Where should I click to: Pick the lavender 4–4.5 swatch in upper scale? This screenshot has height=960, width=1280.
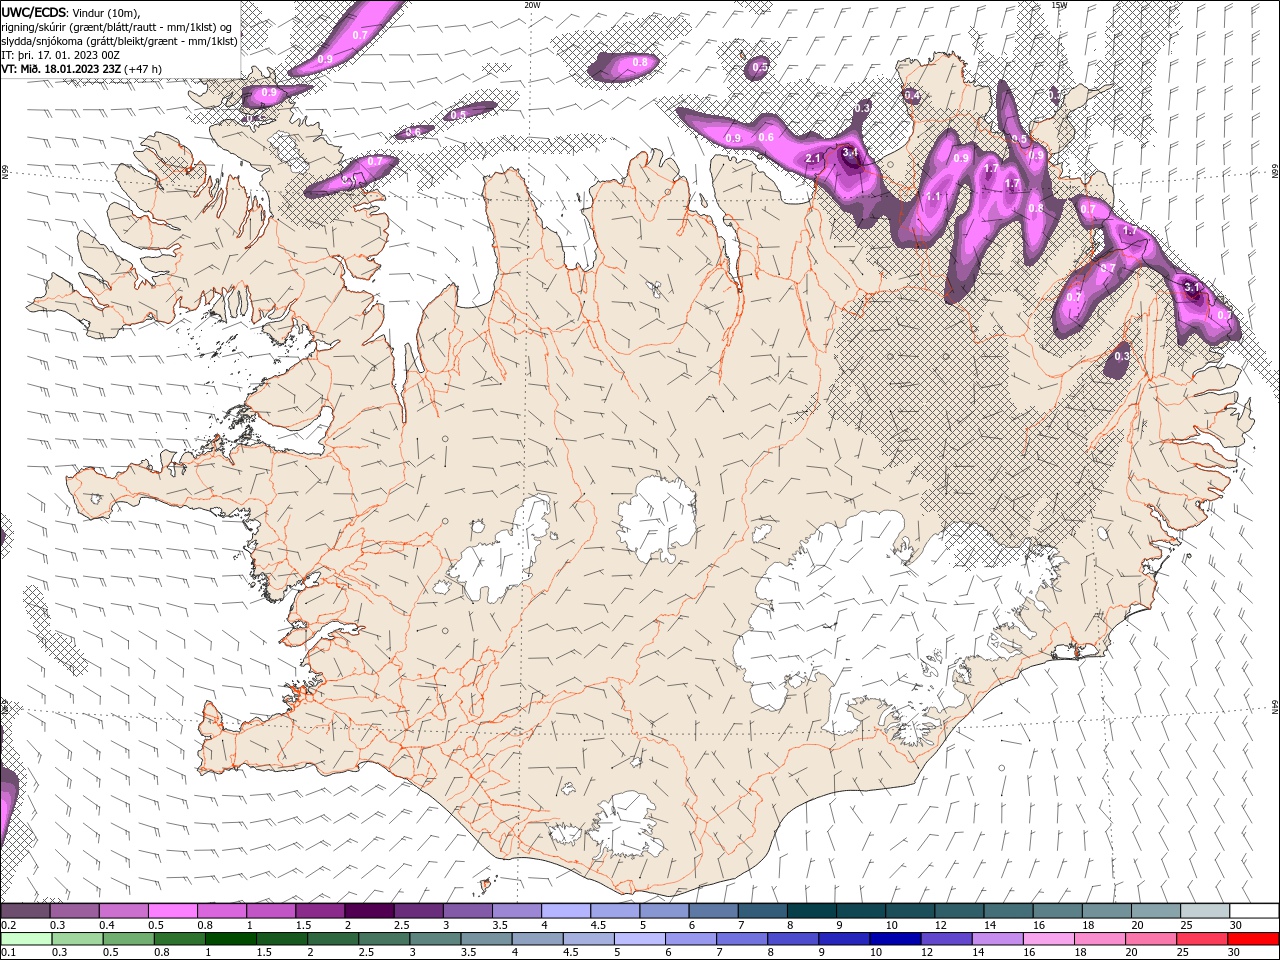tap(566, 911)
